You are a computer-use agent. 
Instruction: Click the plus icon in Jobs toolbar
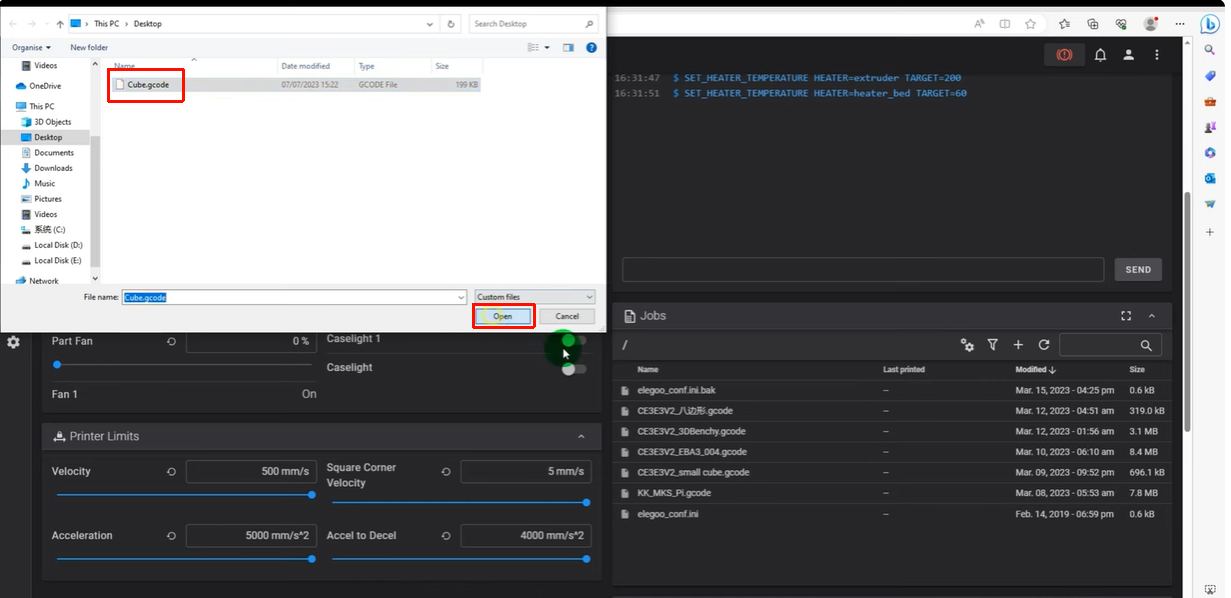(1018, 345)
